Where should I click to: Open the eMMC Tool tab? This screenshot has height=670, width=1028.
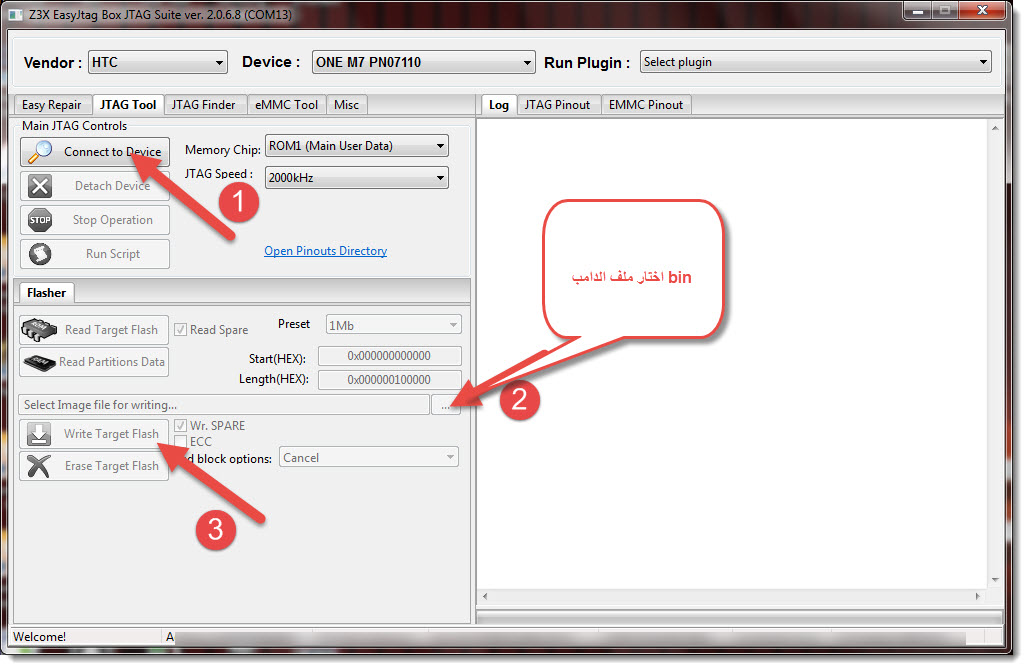[x=287, y=105]
